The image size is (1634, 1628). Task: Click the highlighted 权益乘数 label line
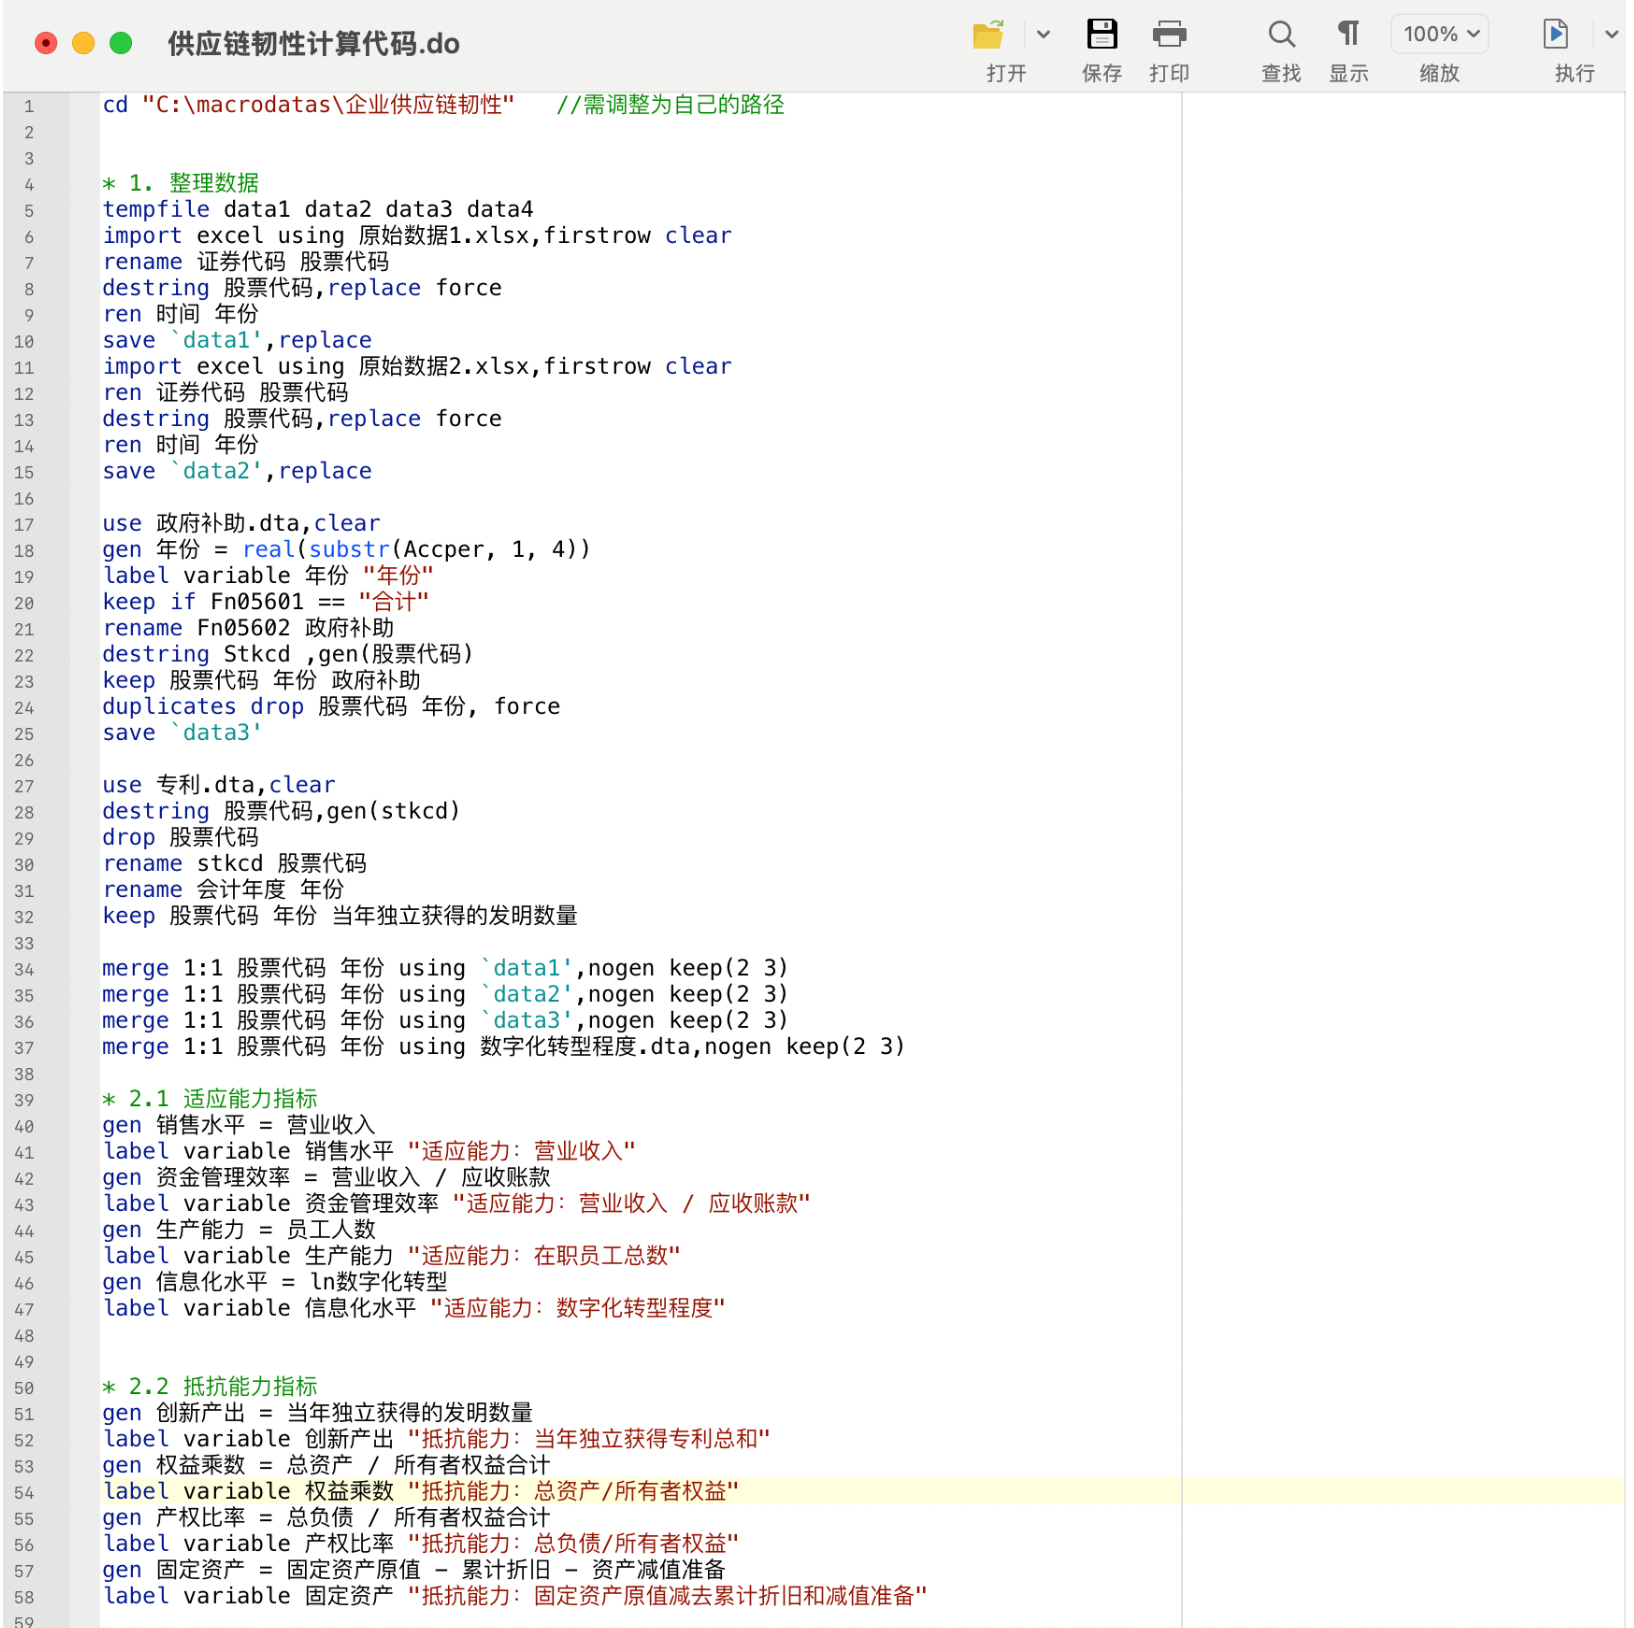(x=420, y=1491)
